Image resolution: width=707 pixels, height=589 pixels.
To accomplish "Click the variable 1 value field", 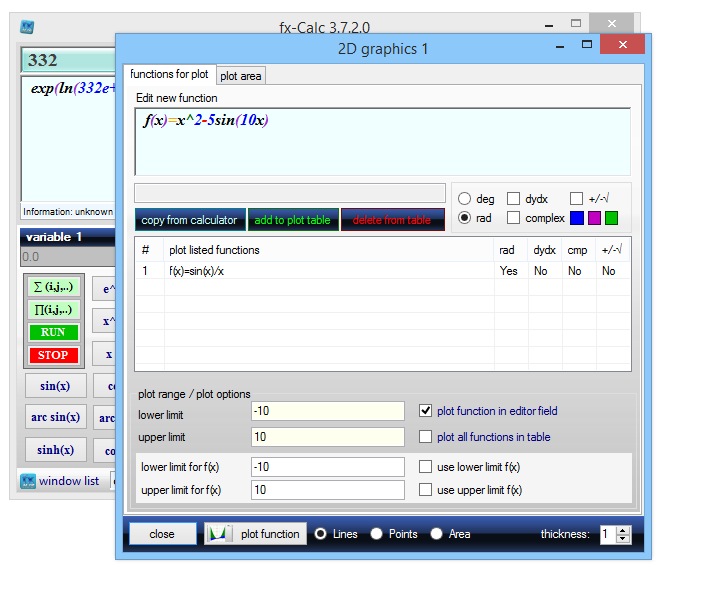I will tap(68, 257).
